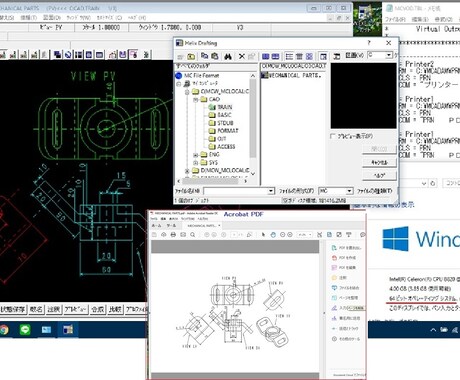Collapse the マイコンピュータ tree node

(x=179, y=83)
